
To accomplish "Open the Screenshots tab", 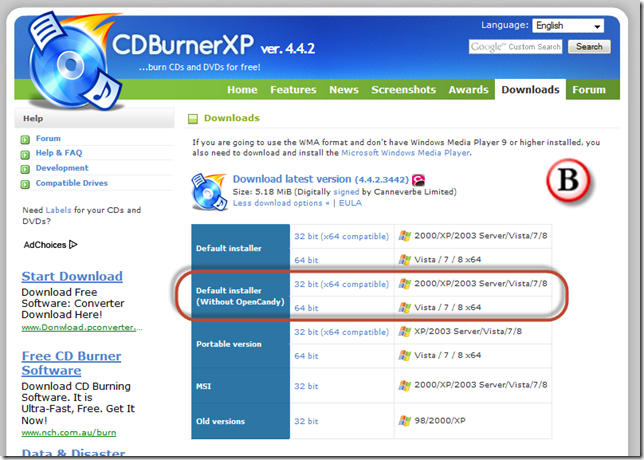I will 403,90.
